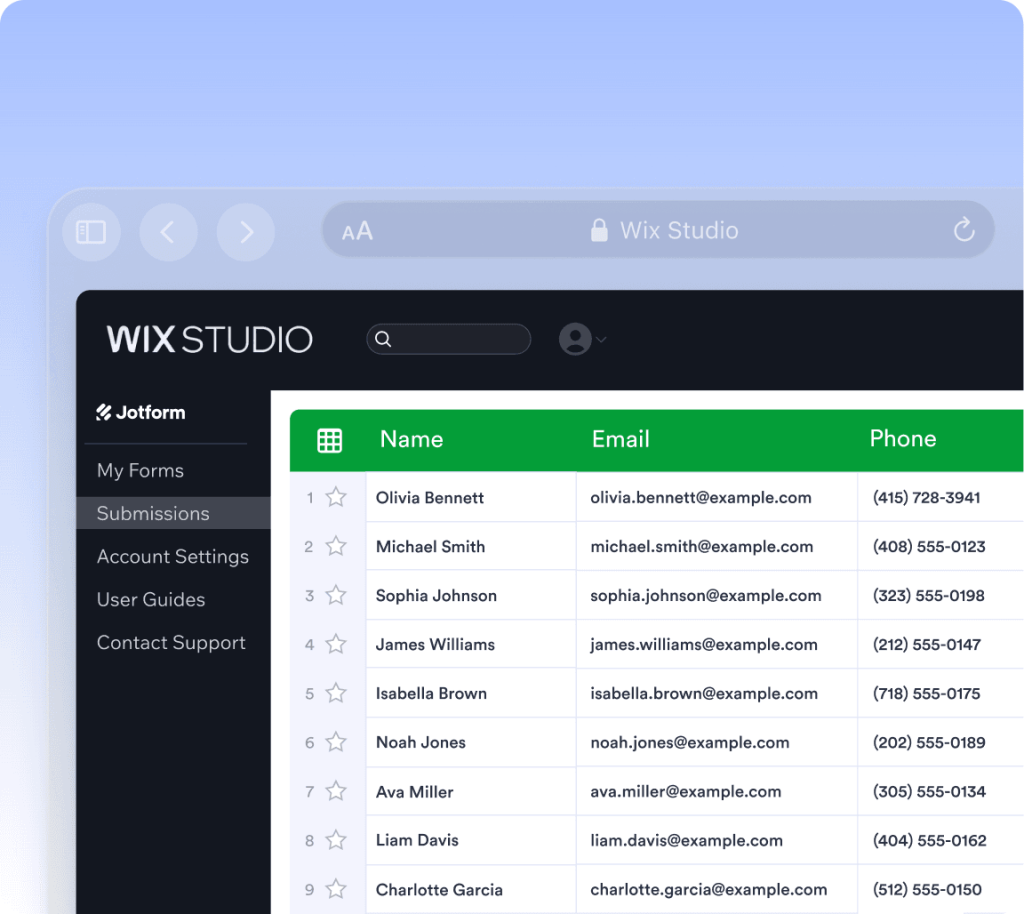
Task: Click the Phone column header
Action: coord(903,438)
